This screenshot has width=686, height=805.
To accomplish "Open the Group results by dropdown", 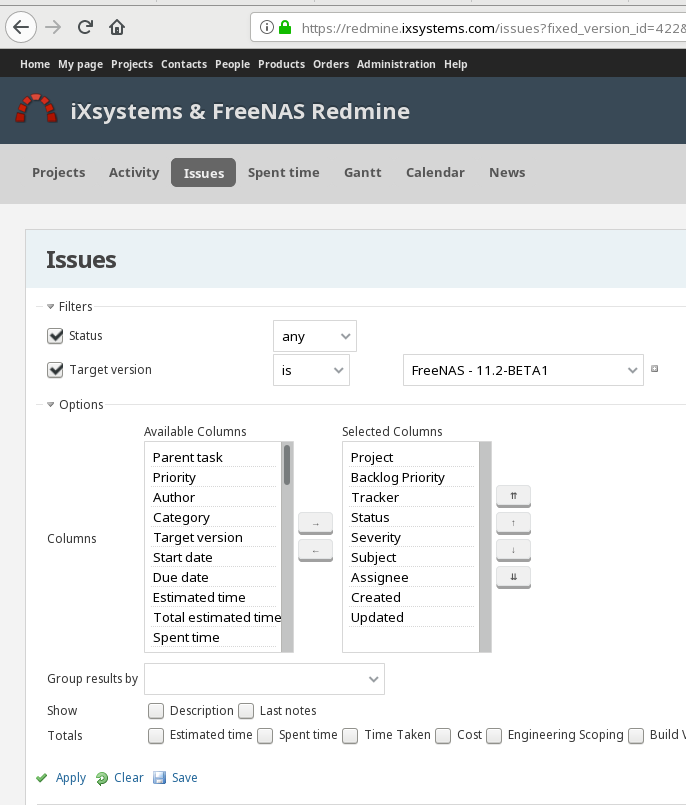I will coord(264,679).
